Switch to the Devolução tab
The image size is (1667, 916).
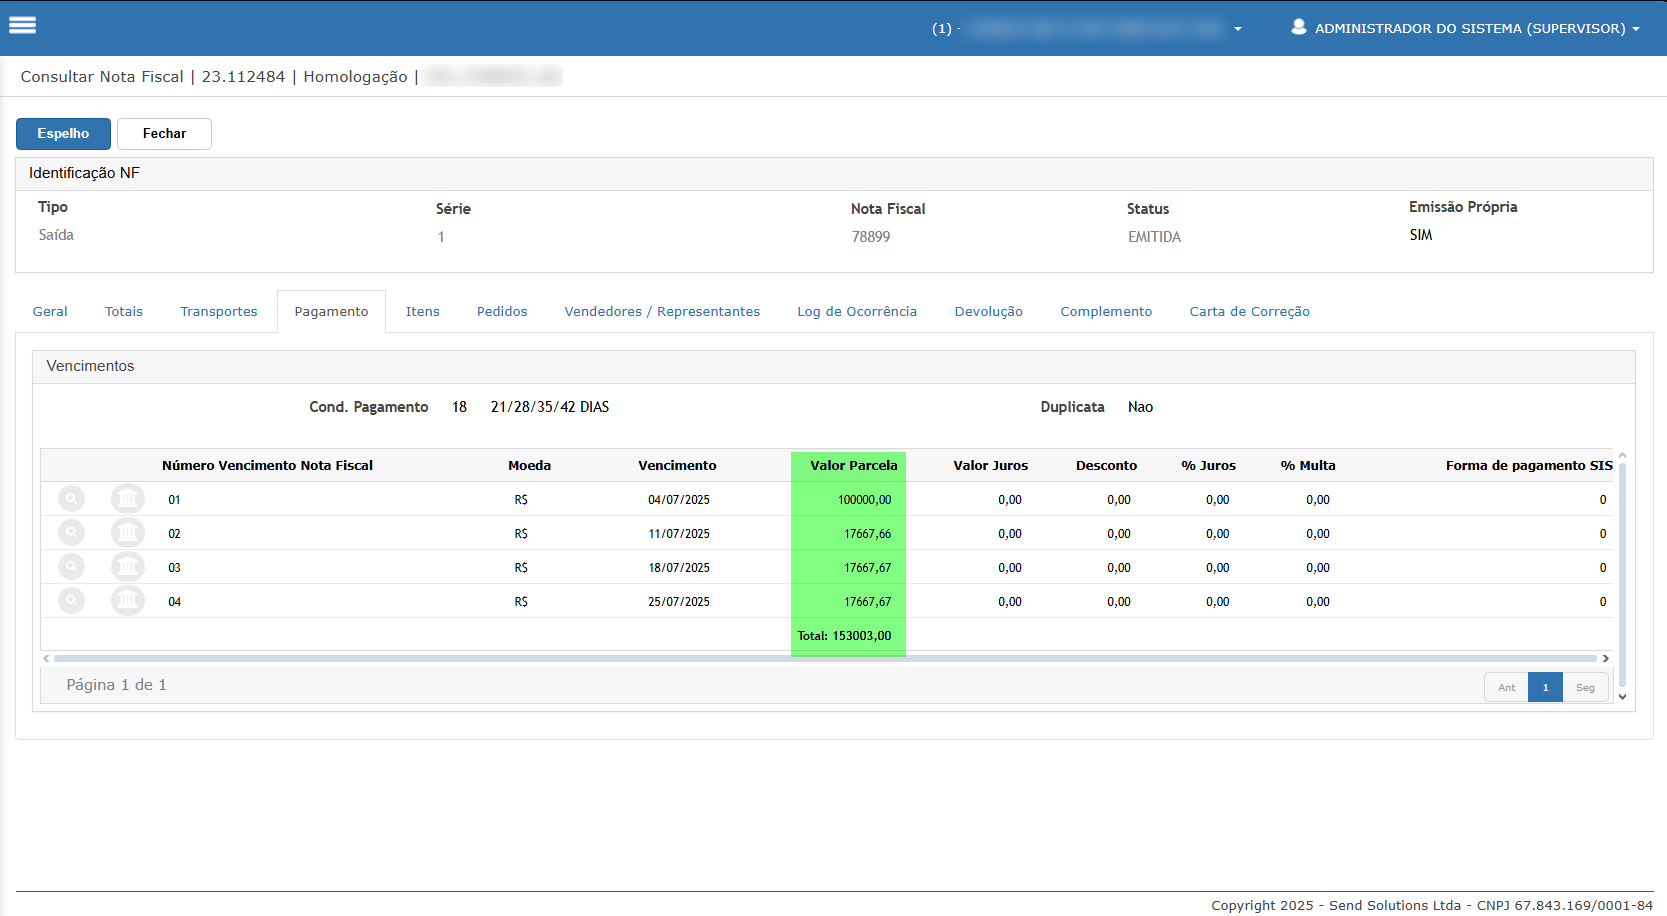click(989, 311)
